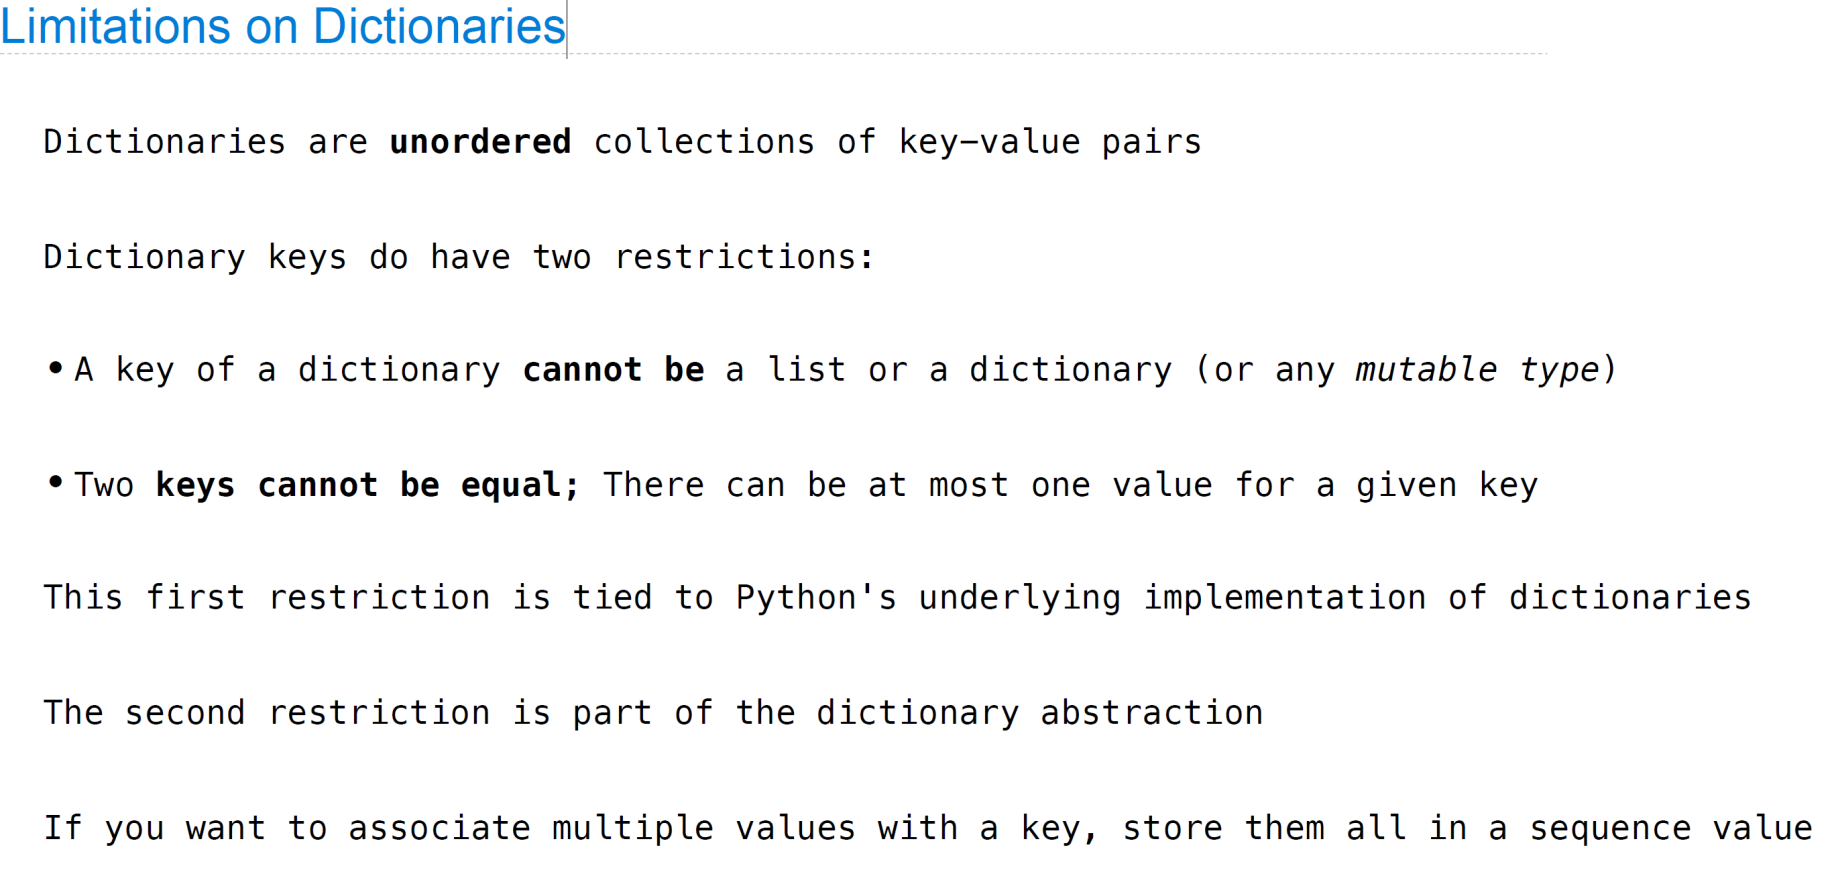
Task: Click the phrase 'associate multiple values'
Action: (x=602, y=828)
